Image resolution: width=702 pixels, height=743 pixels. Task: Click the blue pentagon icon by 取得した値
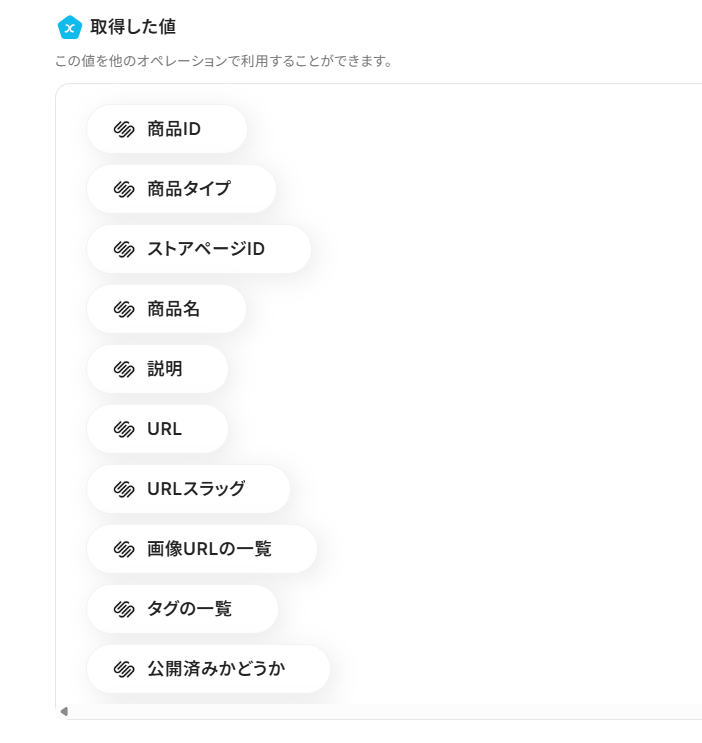coord(68,27)
